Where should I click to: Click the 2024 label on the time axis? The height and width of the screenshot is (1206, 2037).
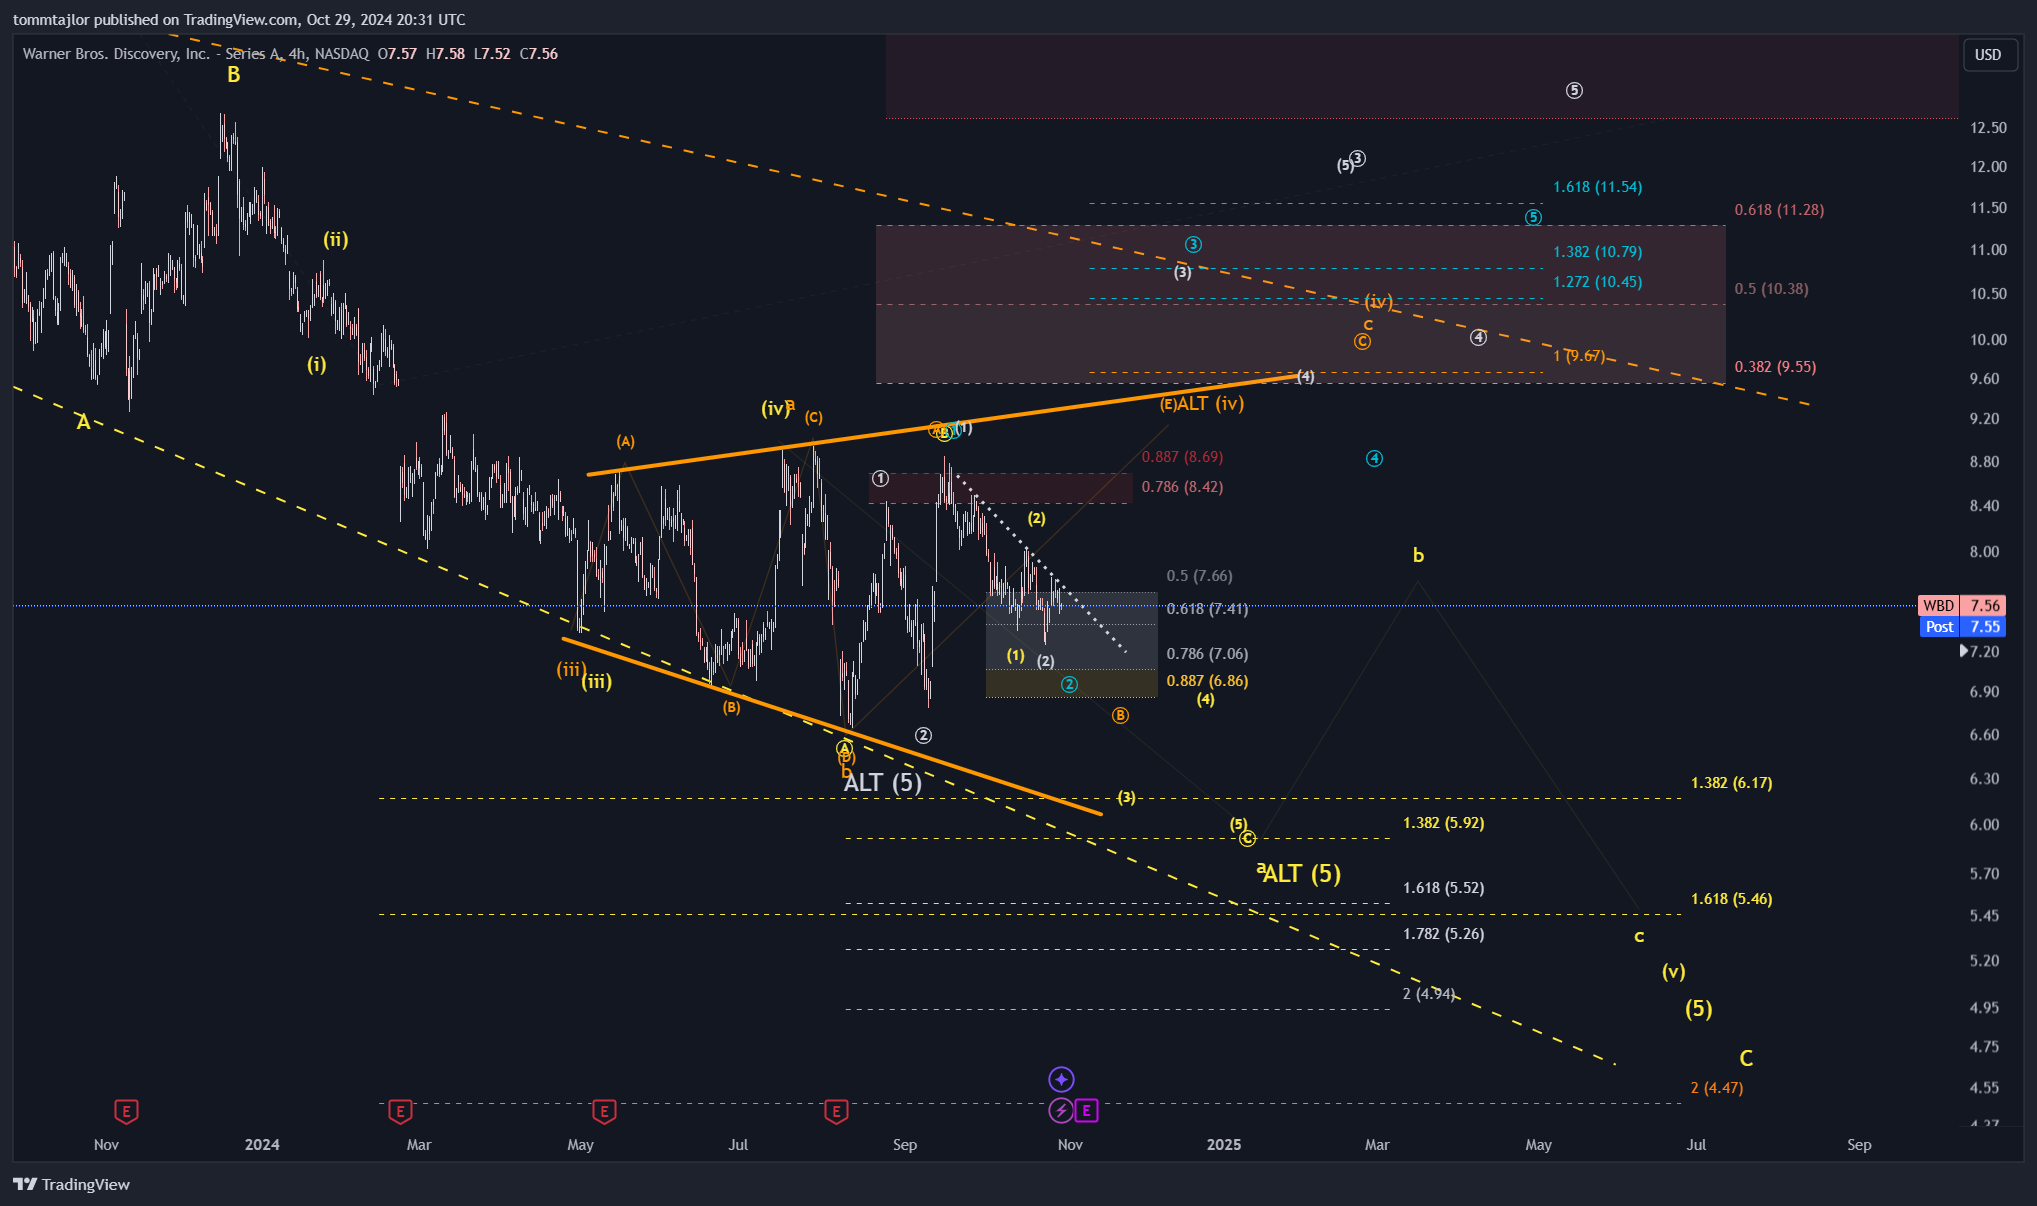point(262,1145)
